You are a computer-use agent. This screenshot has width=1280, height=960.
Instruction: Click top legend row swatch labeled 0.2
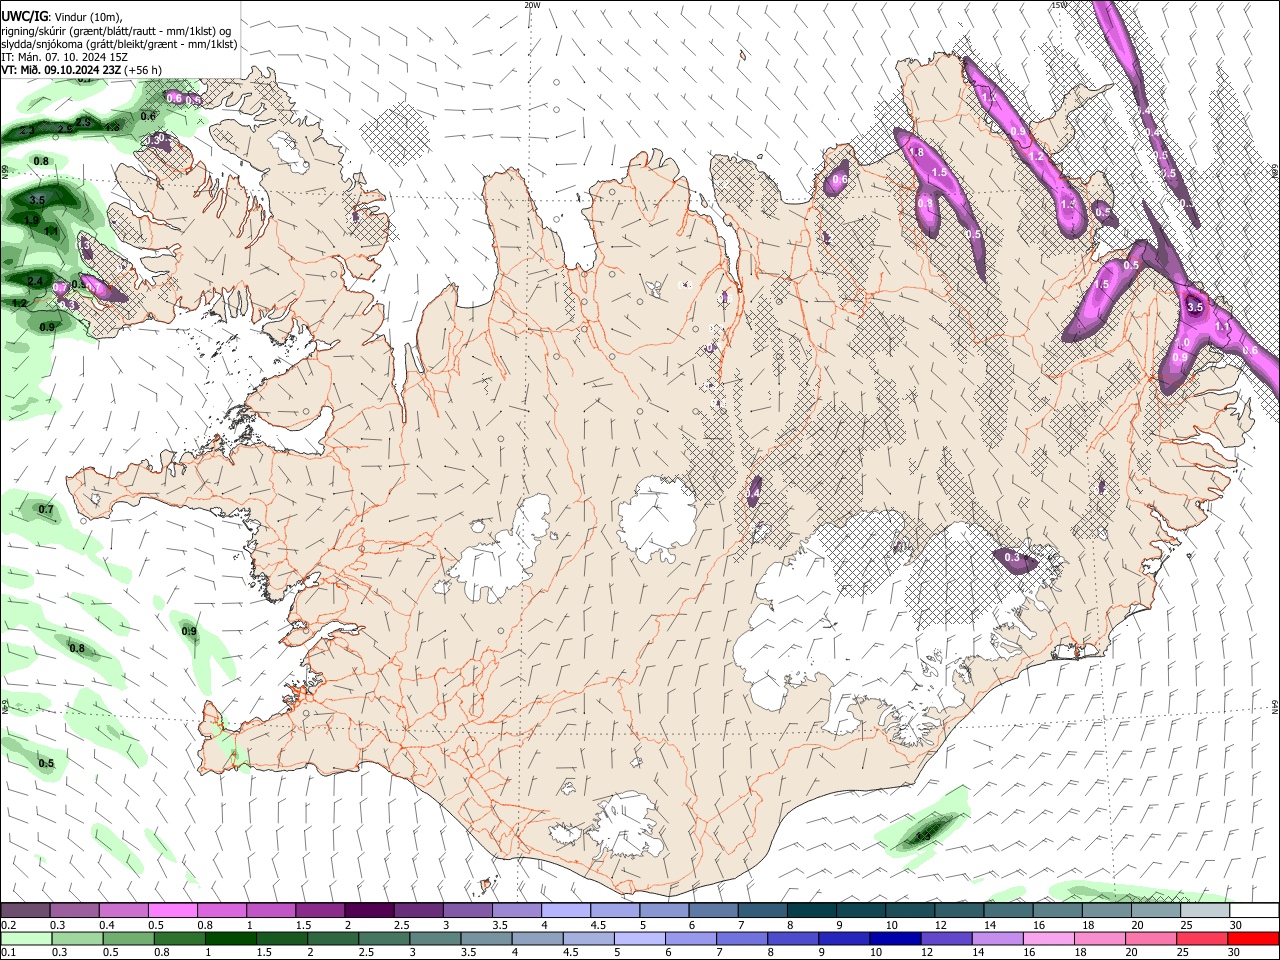(x=25, y=911)
